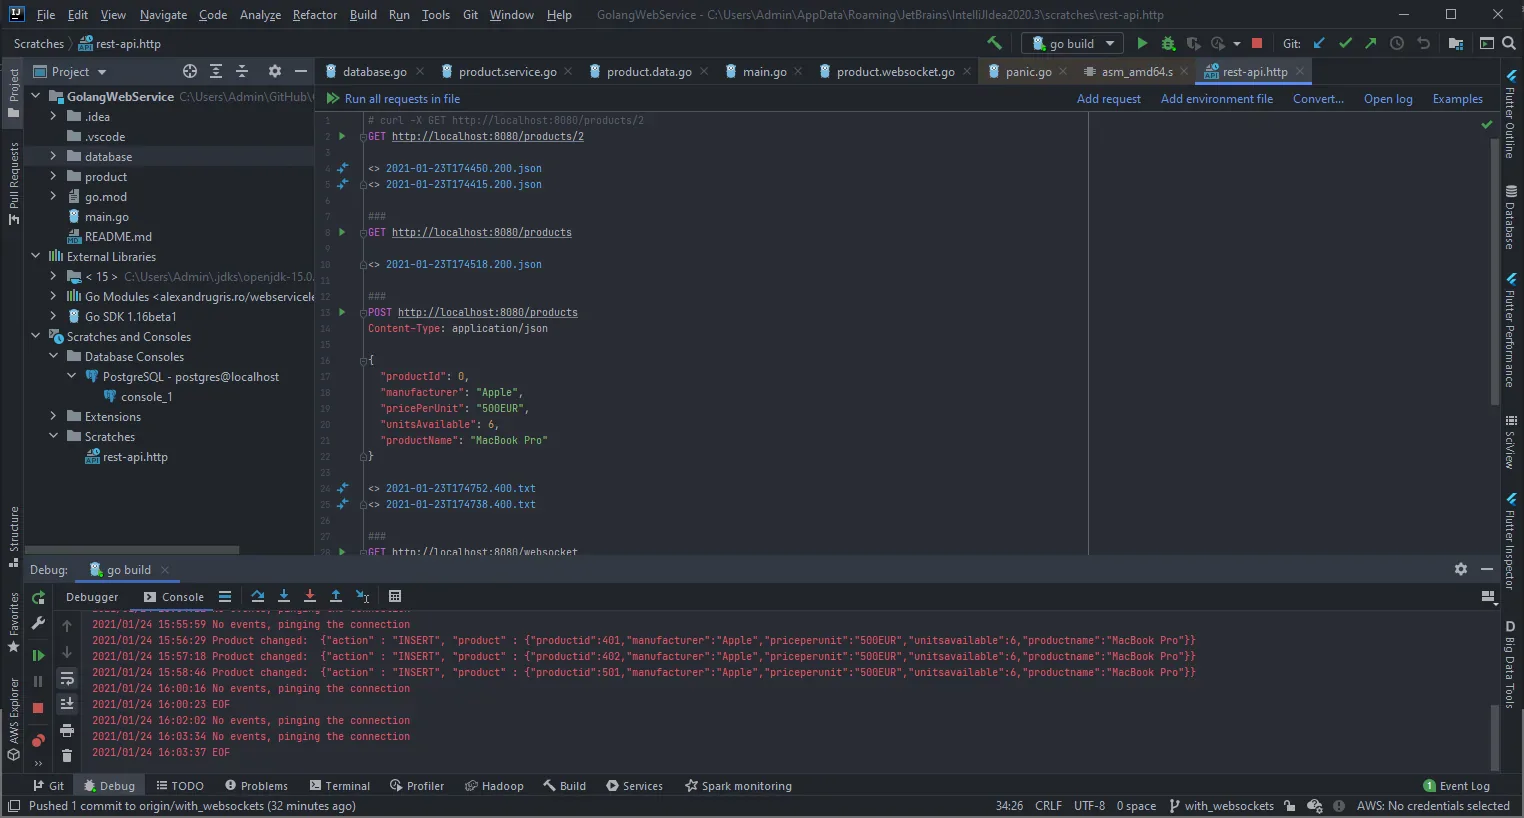Toggle the Structure tool window stripe button
Screen dimensions: 1524x818
click(x=13, y=537)
